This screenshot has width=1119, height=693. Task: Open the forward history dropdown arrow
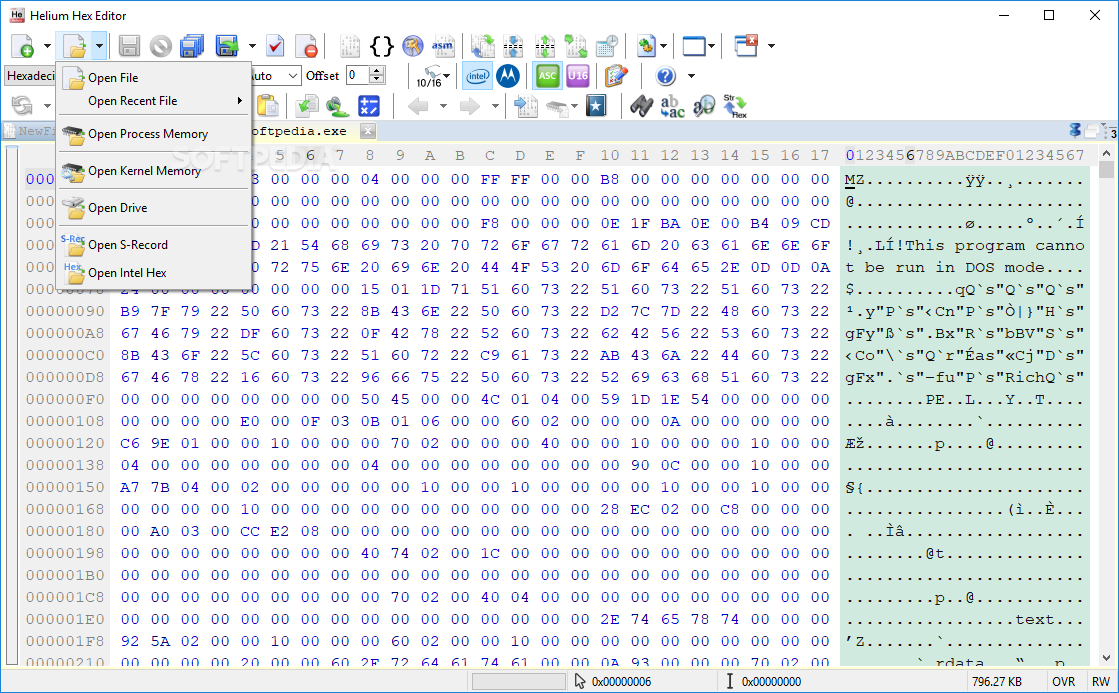click(495, 106)
